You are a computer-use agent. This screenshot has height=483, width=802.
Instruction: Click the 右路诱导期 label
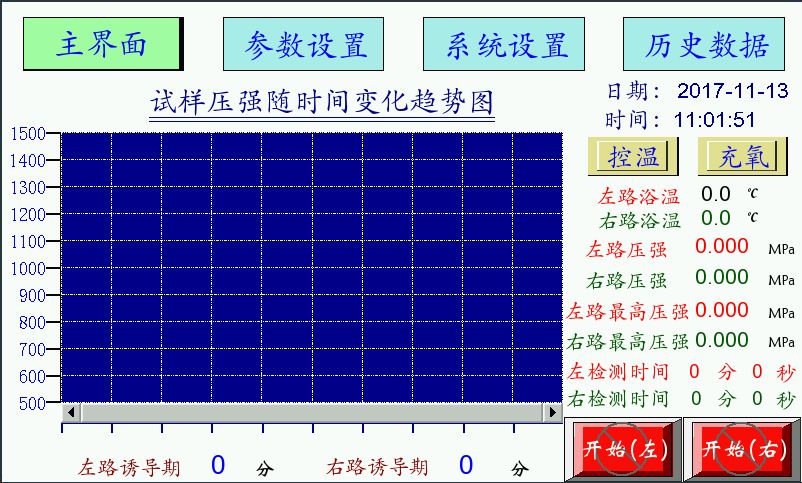[377, 467]
